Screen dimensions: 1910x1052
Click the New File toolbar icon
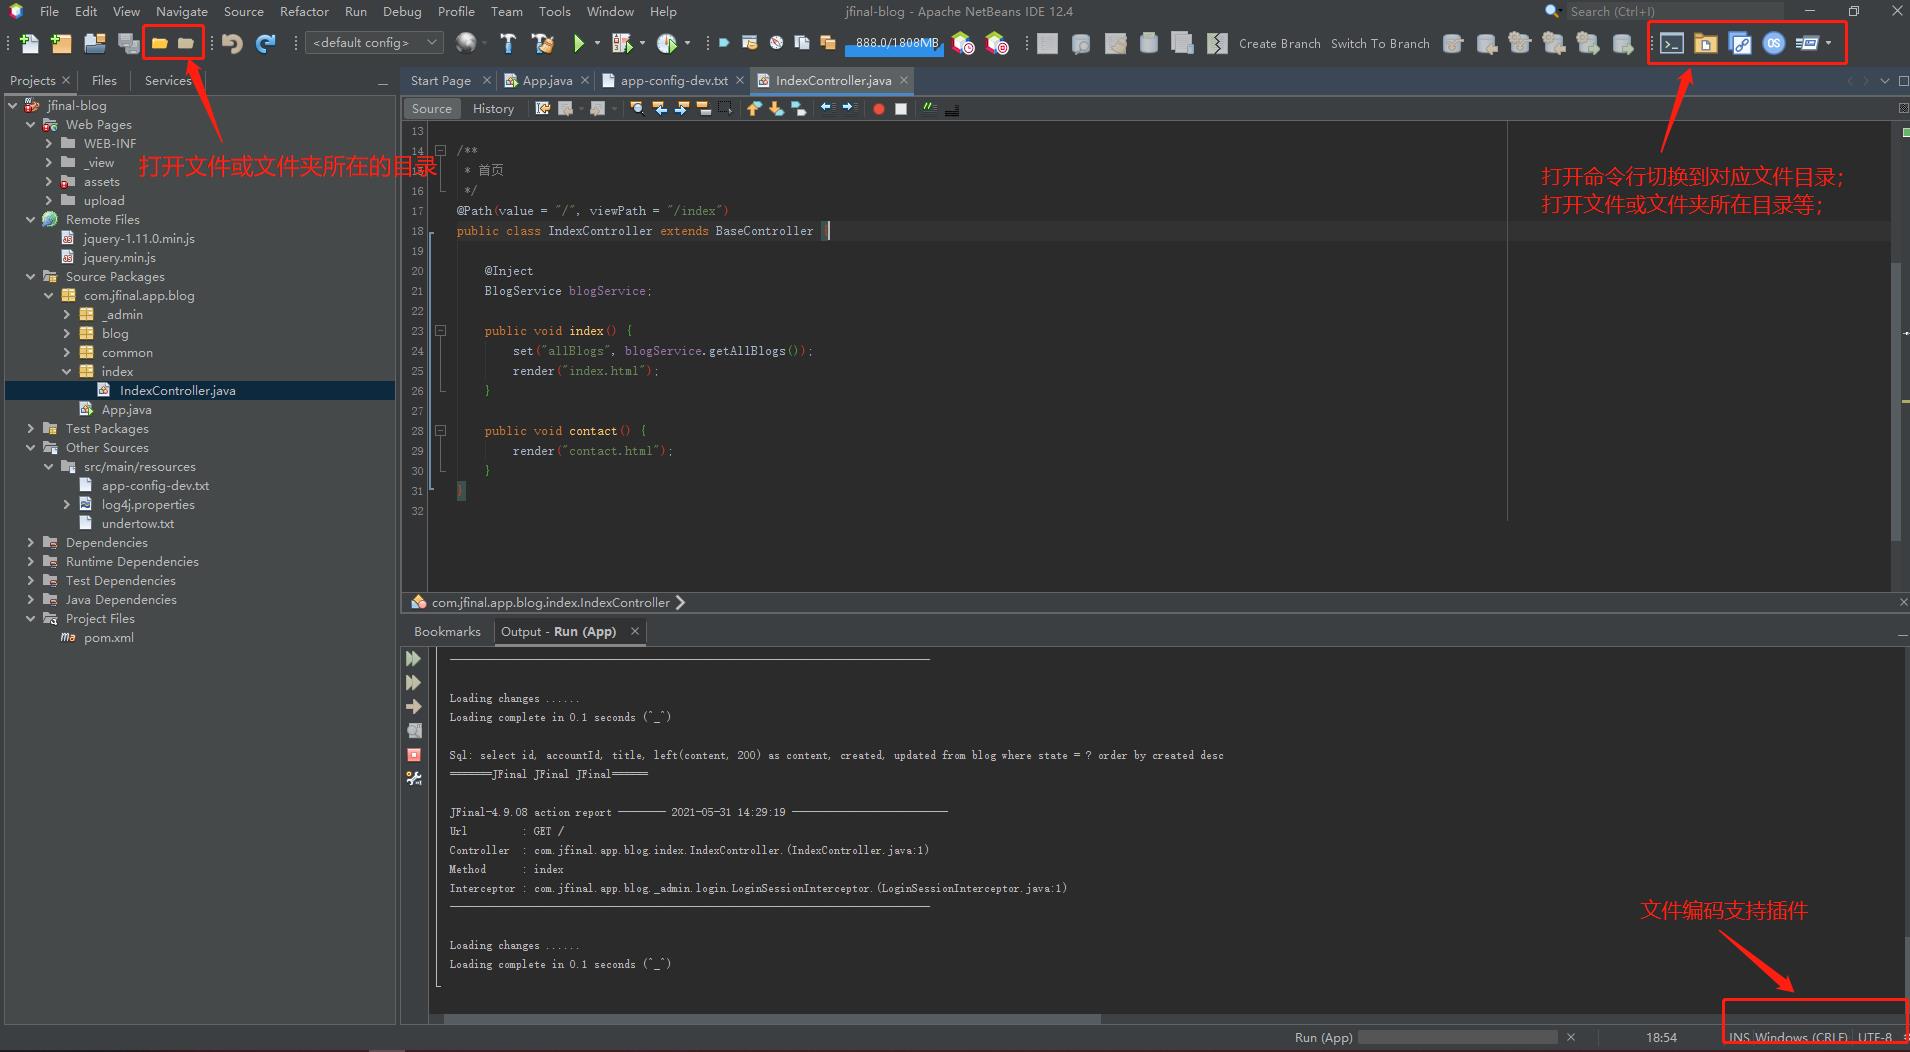coord(29,43)
